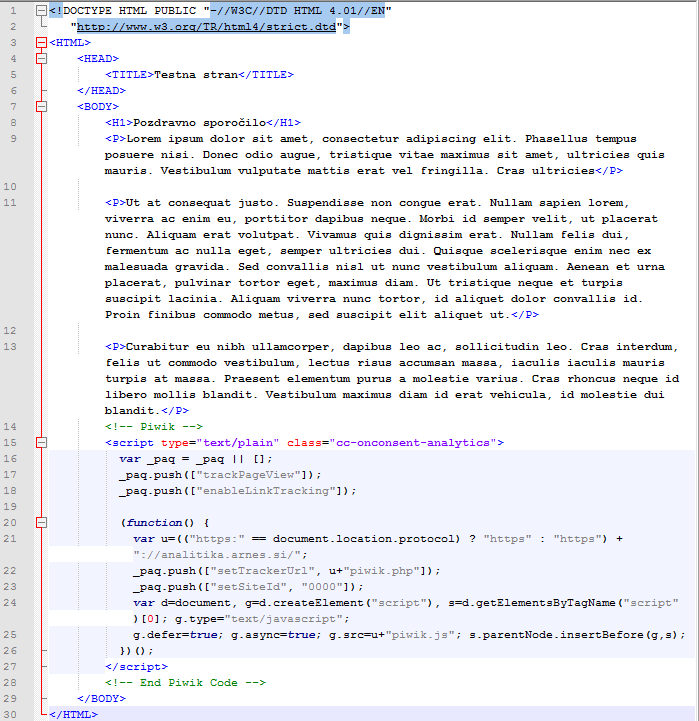The height and width of the screenshot is (721, 699).
Task: Click the "})();" line 26
Action: pyautogui.click(x=137, y=651)
